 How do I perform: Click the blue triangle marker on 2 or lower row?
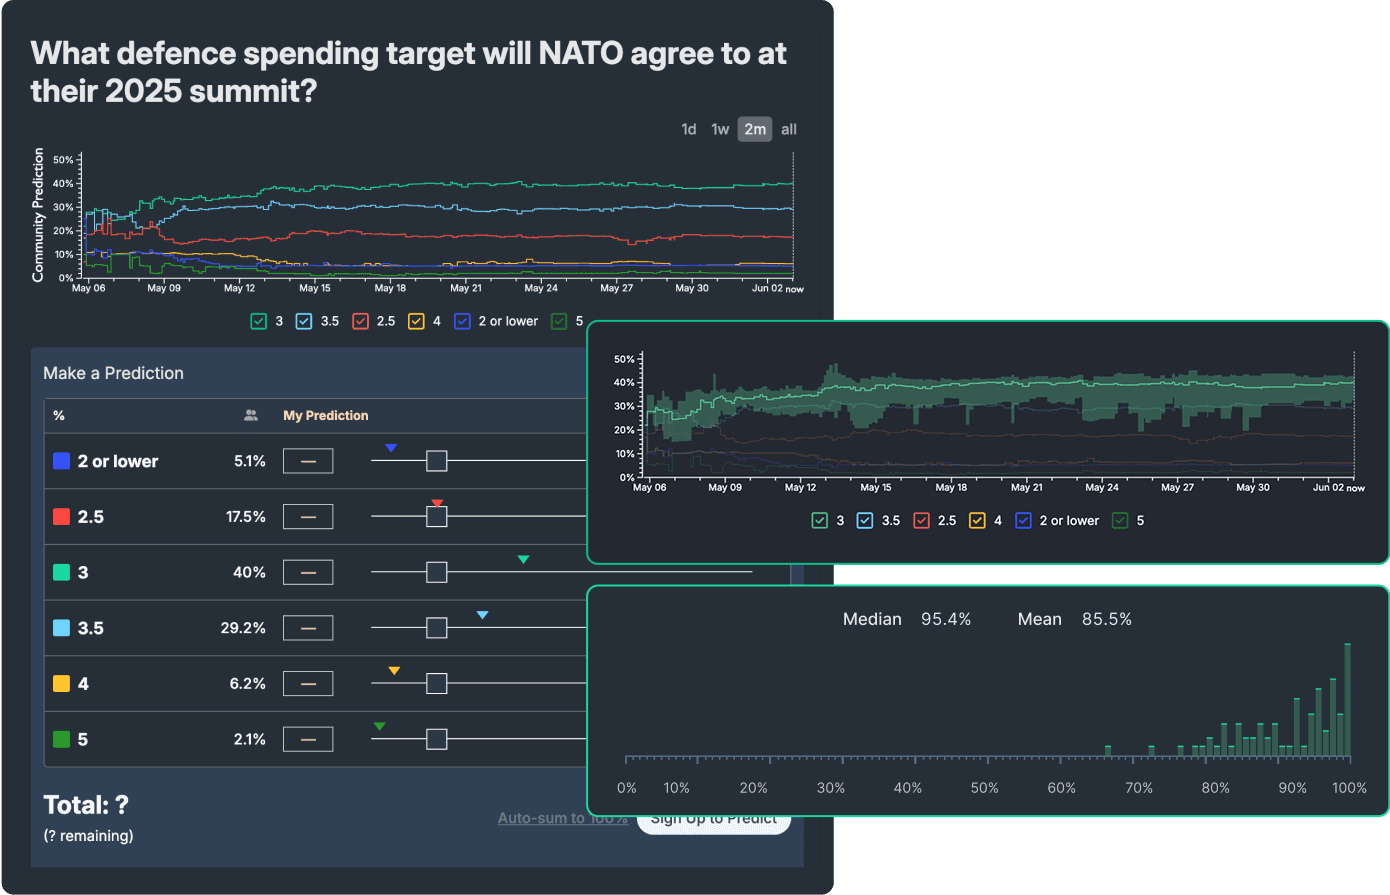pyautogui.click(x=391, y=448)
